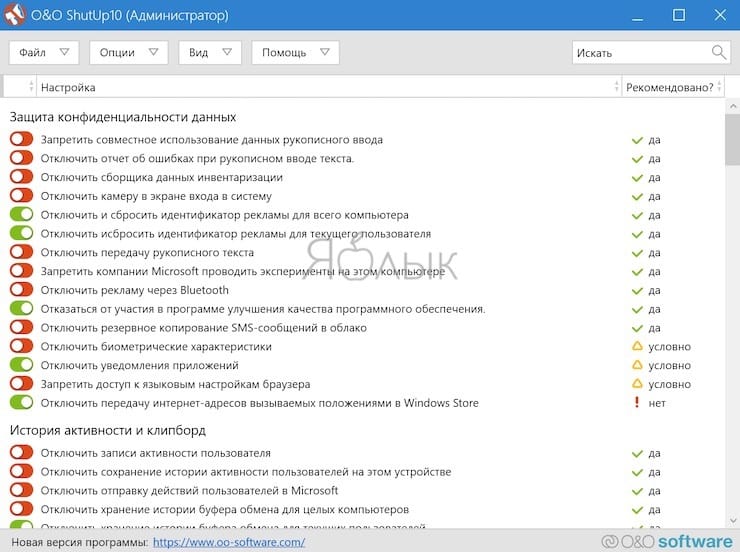Click green checkmark on Bluetooth advertising row
The image size is (740, 552).
637,291
